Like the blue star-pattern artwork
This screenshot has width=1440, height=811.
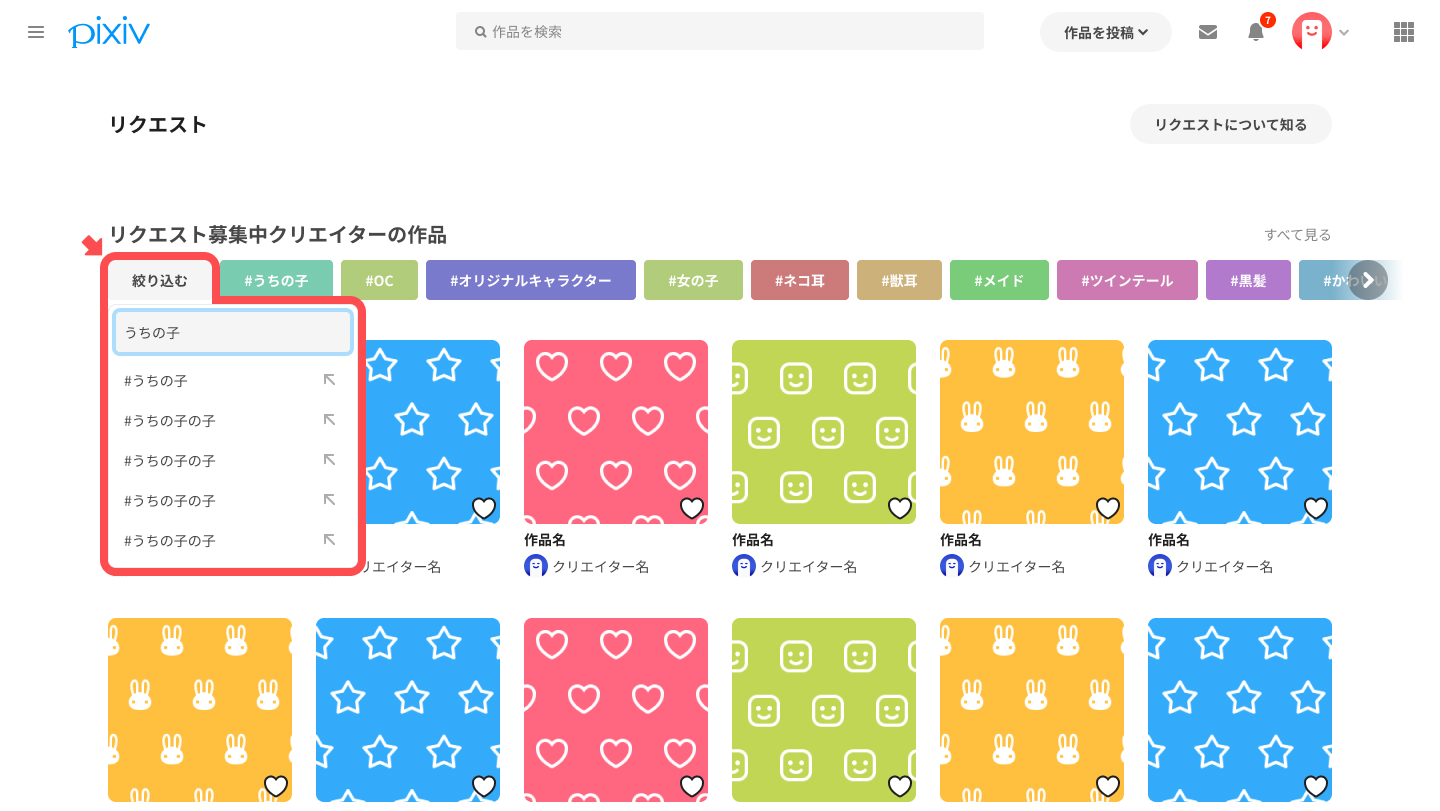[1315, 508]
